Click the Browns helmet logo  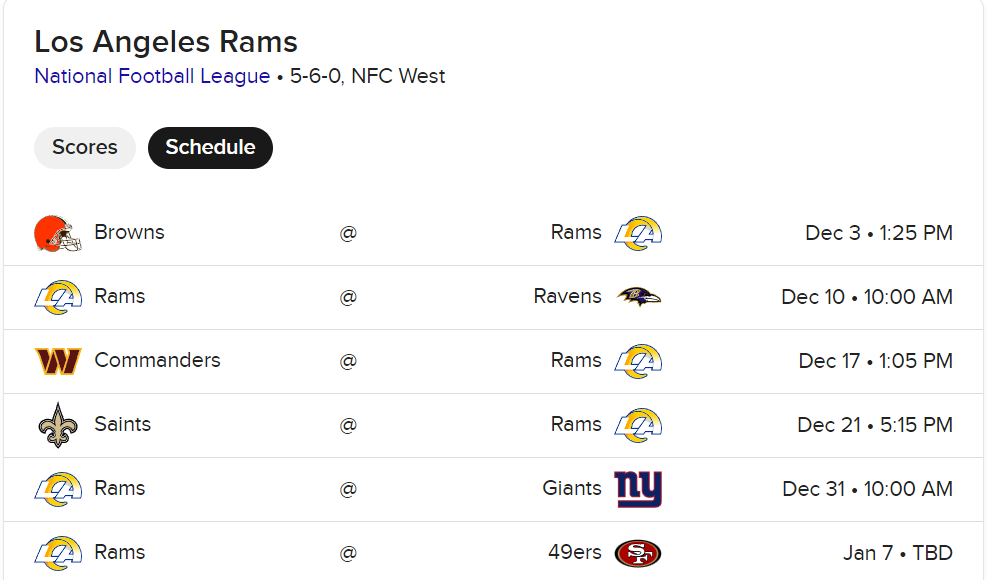tap(57, 234)
